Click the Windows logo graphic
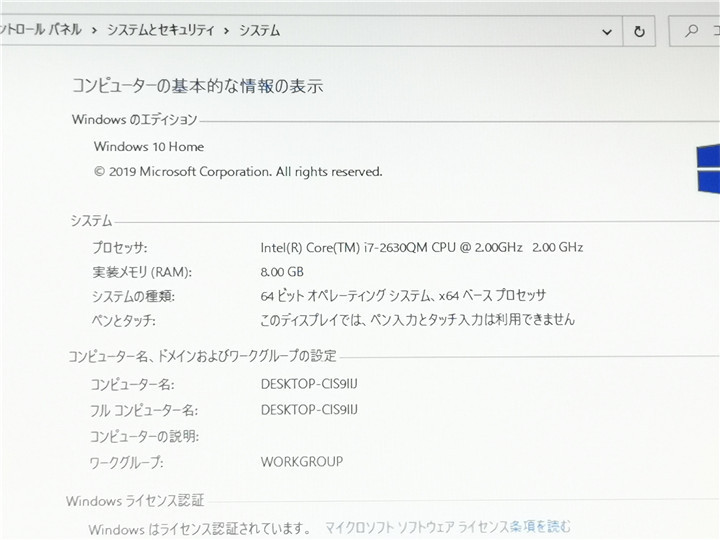This screenshot has height=540, width=720. click(708, 169)
